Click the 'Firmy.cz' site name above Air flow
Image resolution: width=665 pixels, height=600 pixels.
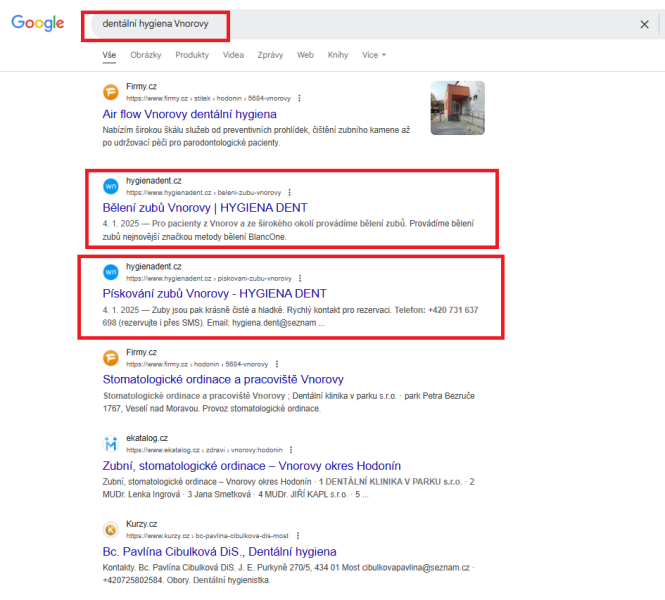(141, 87)
